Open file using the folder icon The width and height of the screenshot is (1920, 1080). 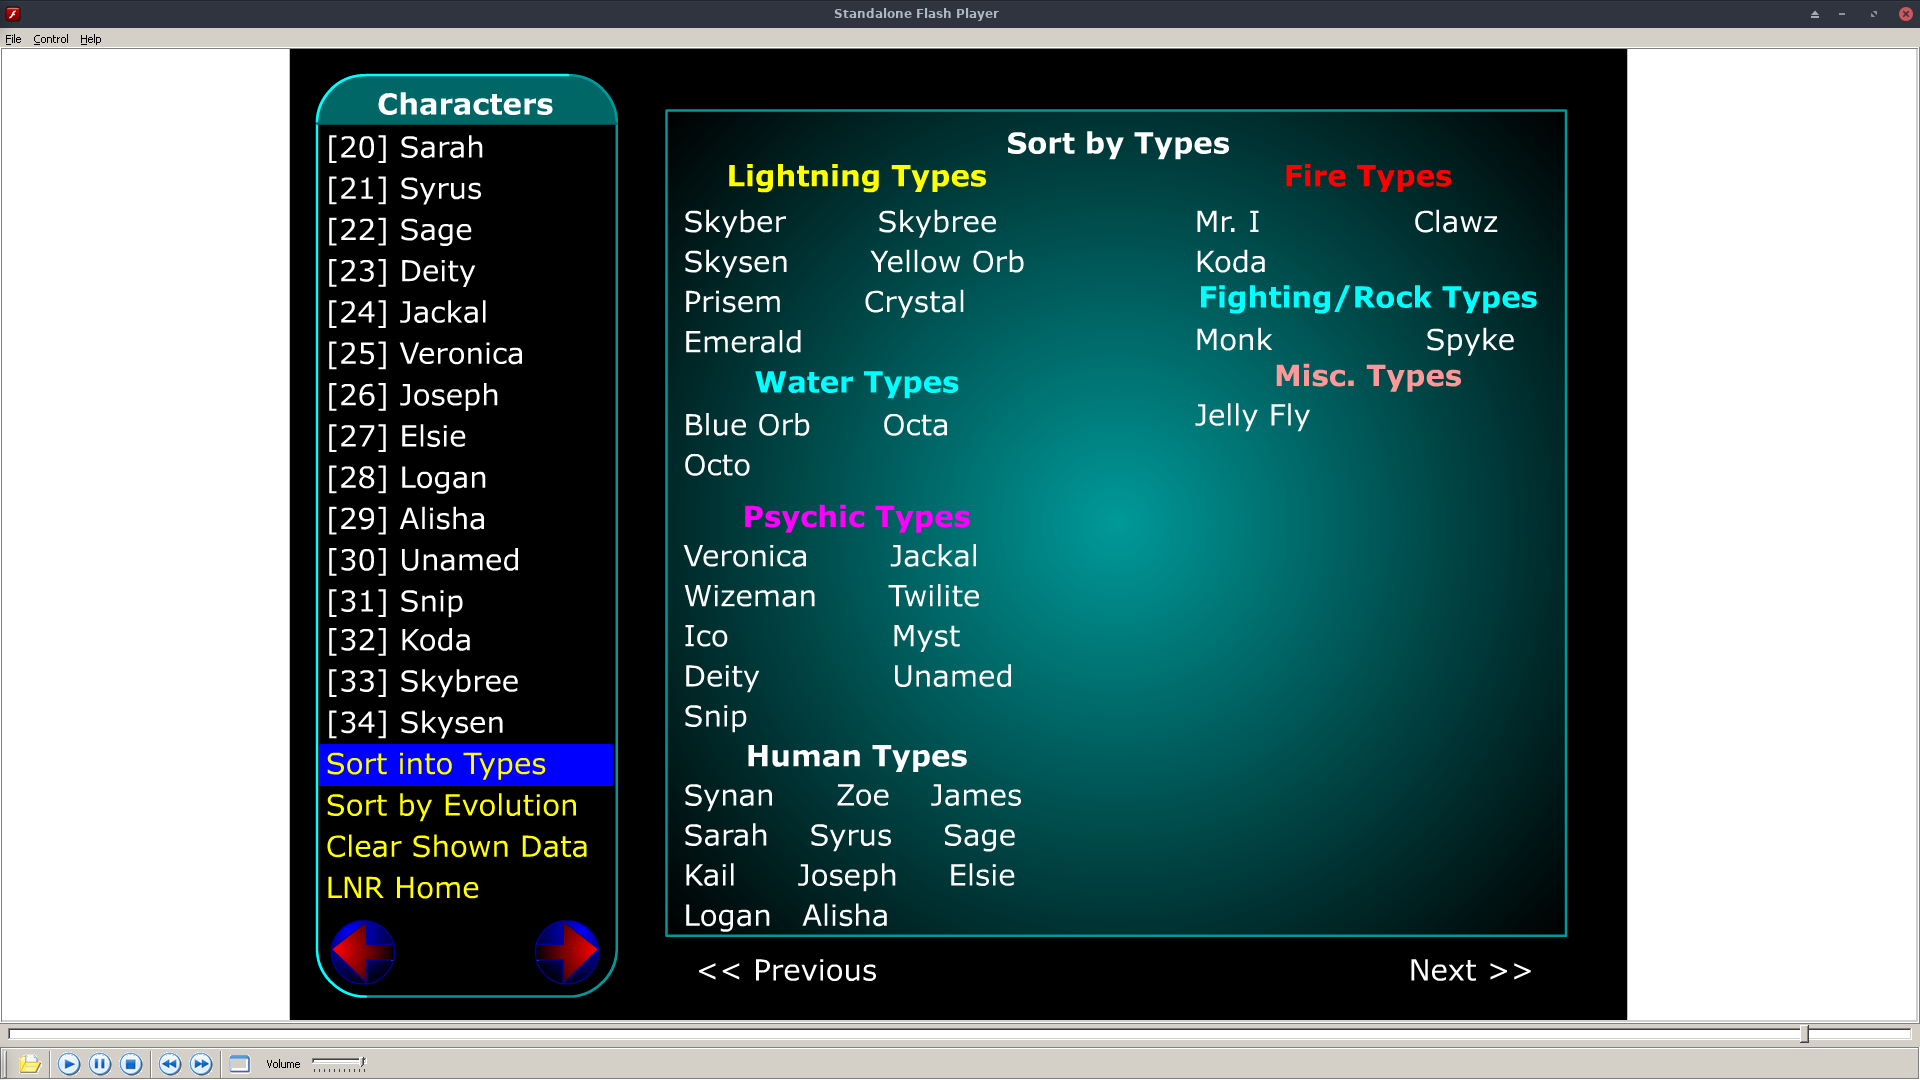(x=29, y=1064)
